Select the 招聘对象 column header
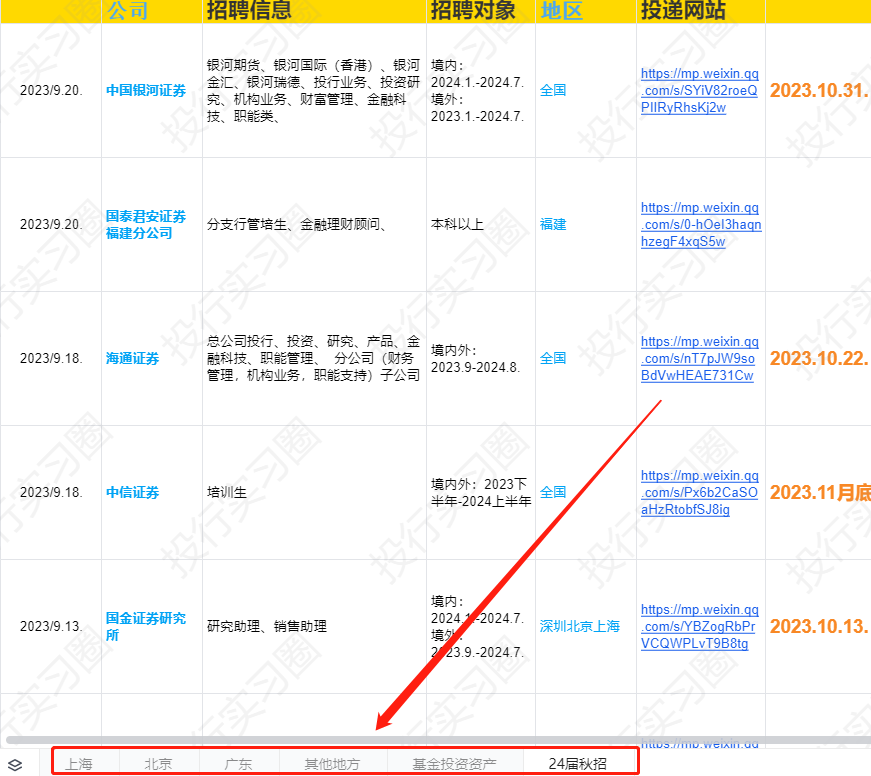The width and height of the screenshot is (871, 776). pyautogui.click(x=481, y=11)
